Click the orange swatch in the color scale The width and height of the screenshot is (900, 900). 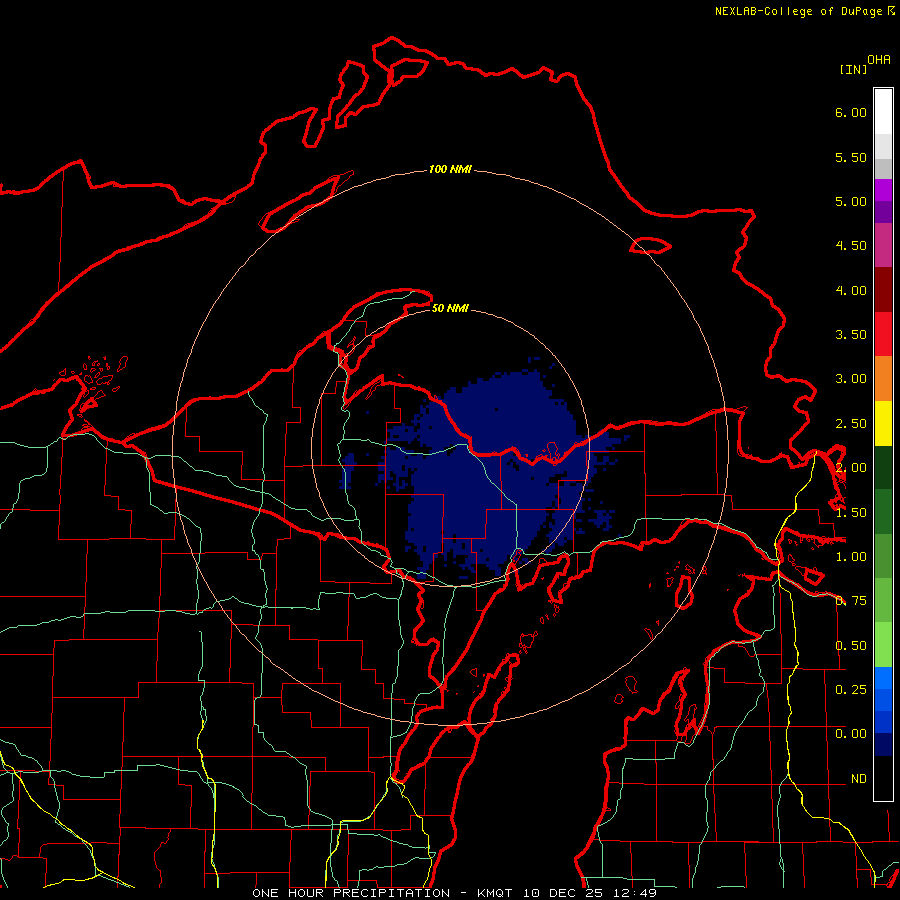pos(883,379)
